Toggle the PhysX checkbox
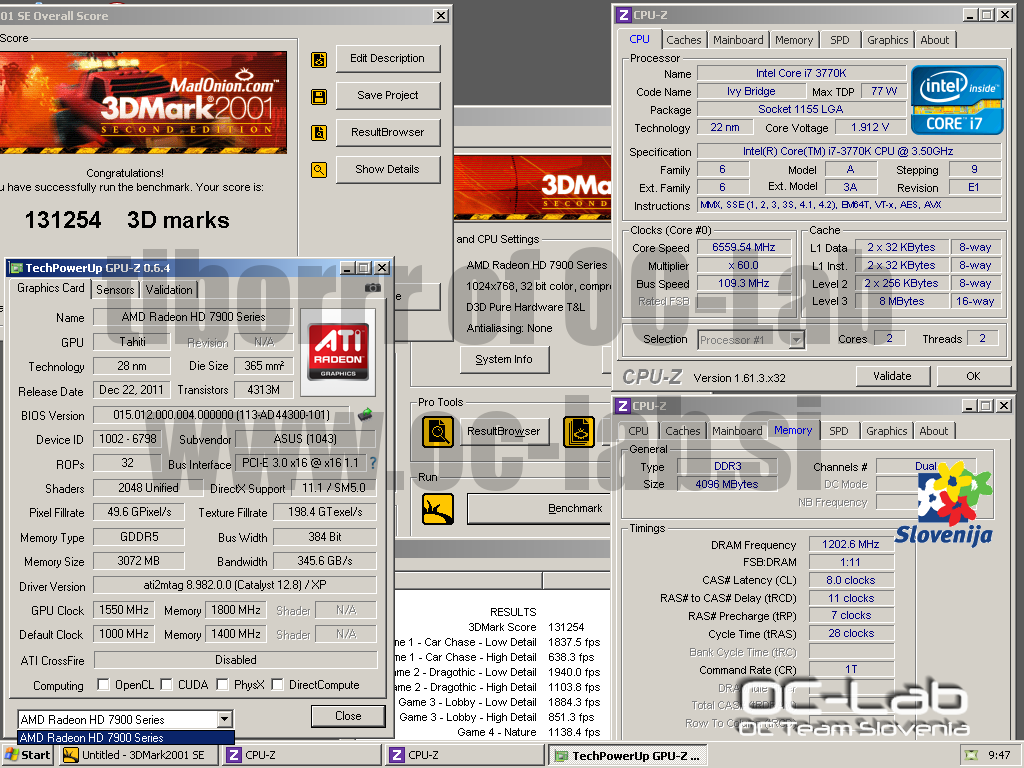This screenshot has height=768, width=1024. tap(223, 684)
